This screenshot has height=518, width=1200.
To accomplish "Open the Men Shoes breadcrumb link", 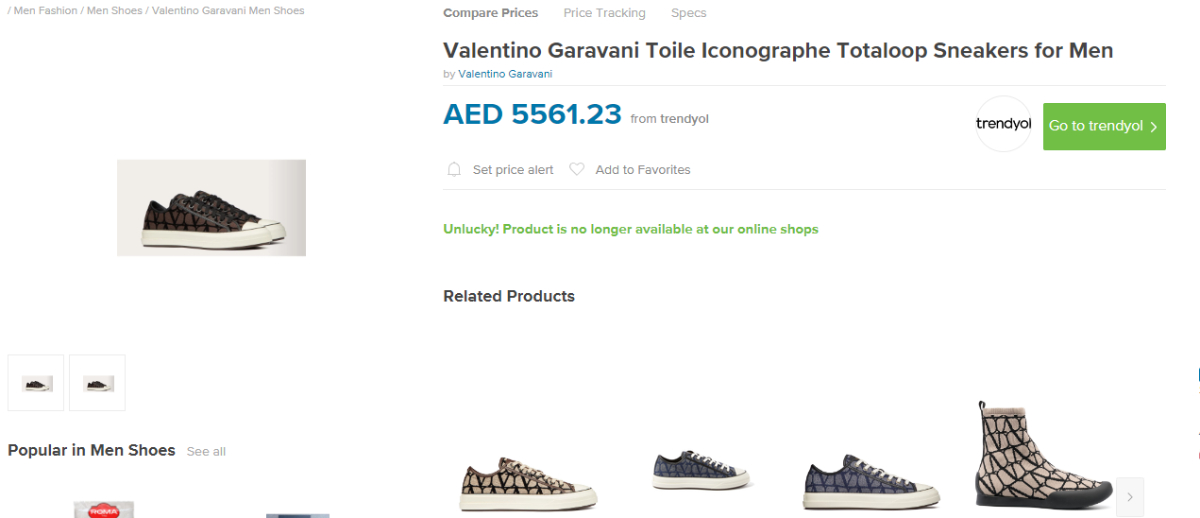I will point(114,11).
